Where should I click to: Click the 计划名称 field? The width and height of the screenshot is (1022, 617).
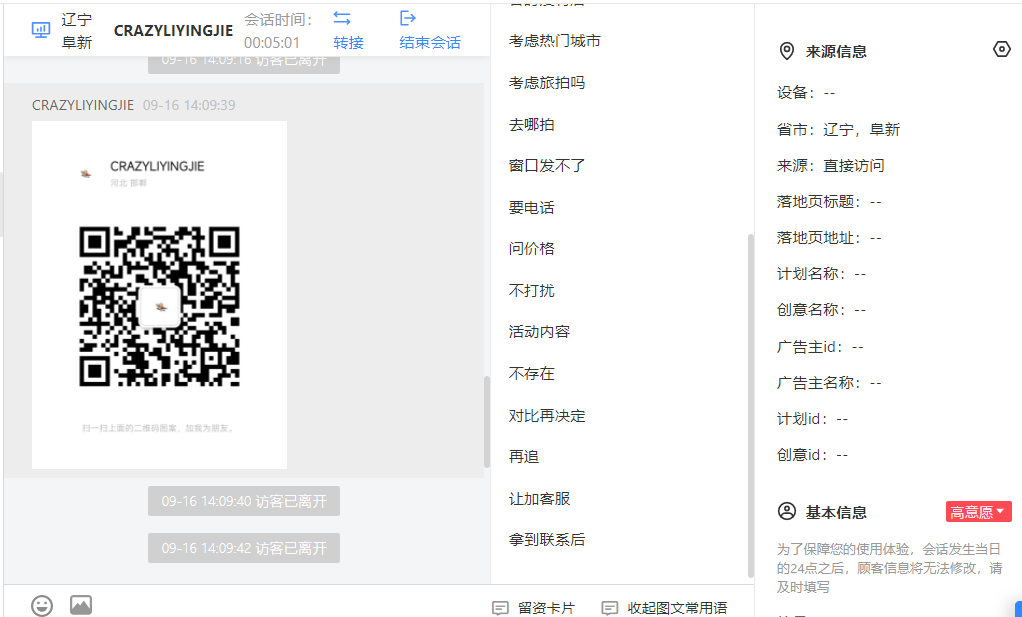point(821,274)
